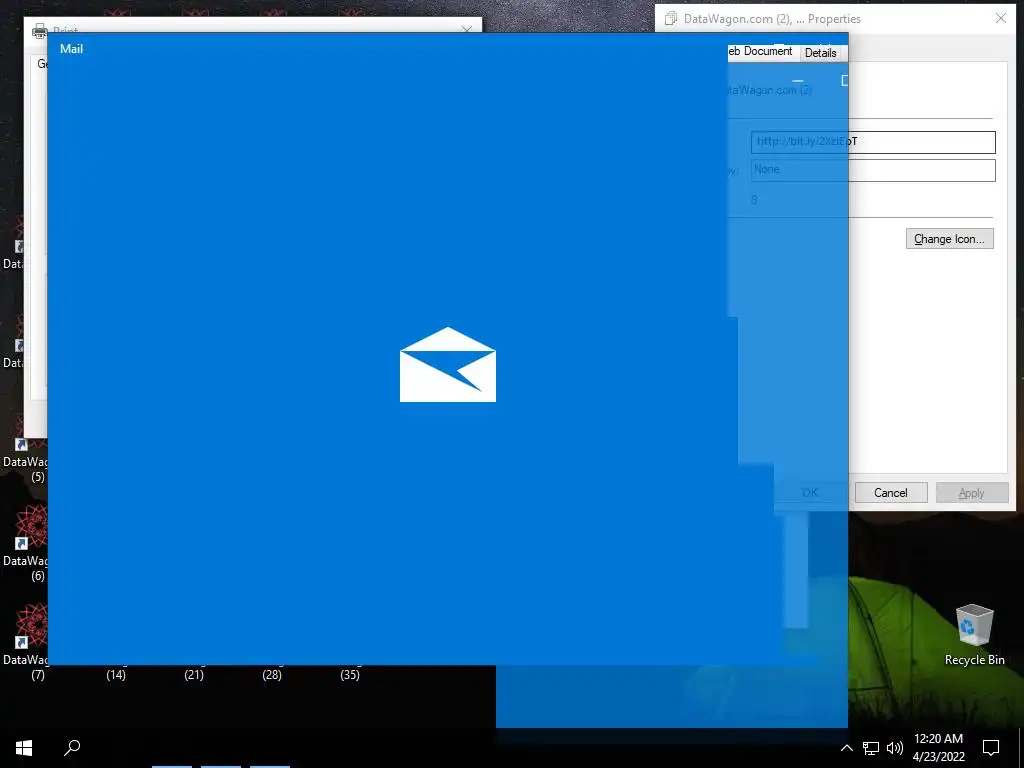Close the DataWagon.com Properties dialog
The height and width of the screenshot is (768, 1024).
[x=1000, y=18]
